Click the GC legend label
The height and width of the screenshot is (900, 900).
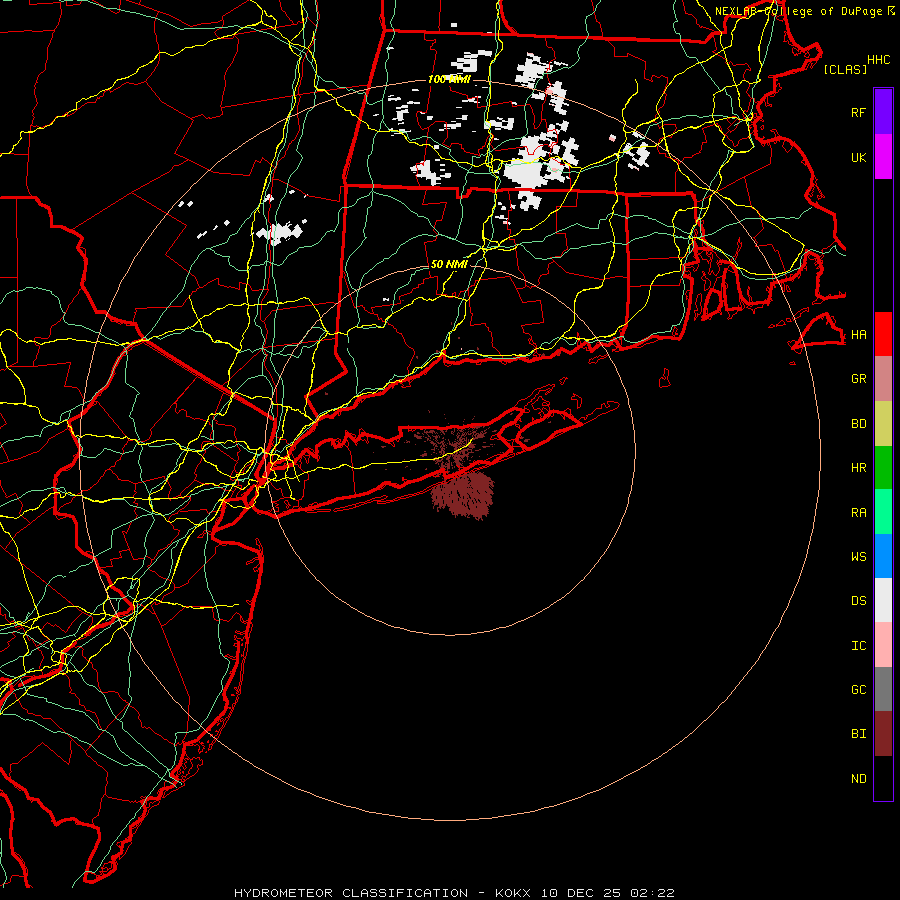[x=859, y=690]
